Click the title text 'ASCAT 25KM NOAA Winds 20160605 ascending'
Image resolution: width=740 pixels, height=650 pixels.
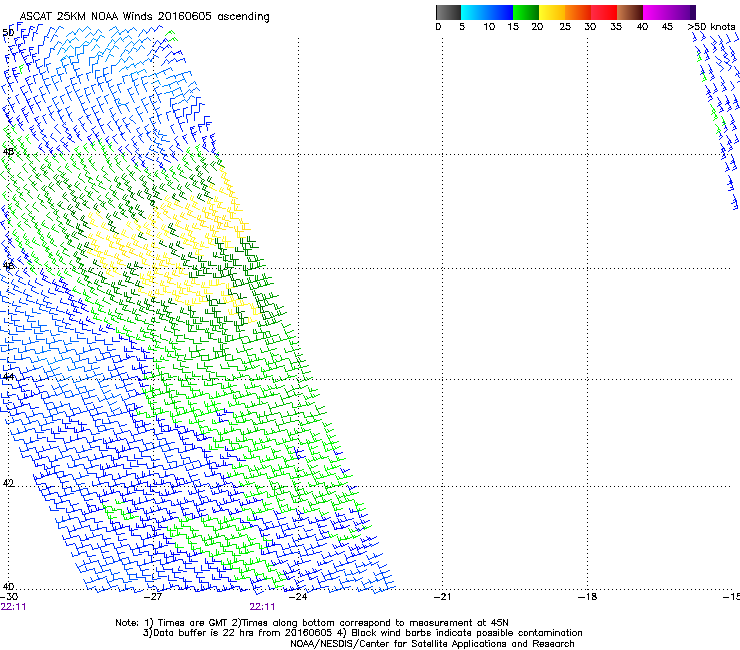point(144,17)
